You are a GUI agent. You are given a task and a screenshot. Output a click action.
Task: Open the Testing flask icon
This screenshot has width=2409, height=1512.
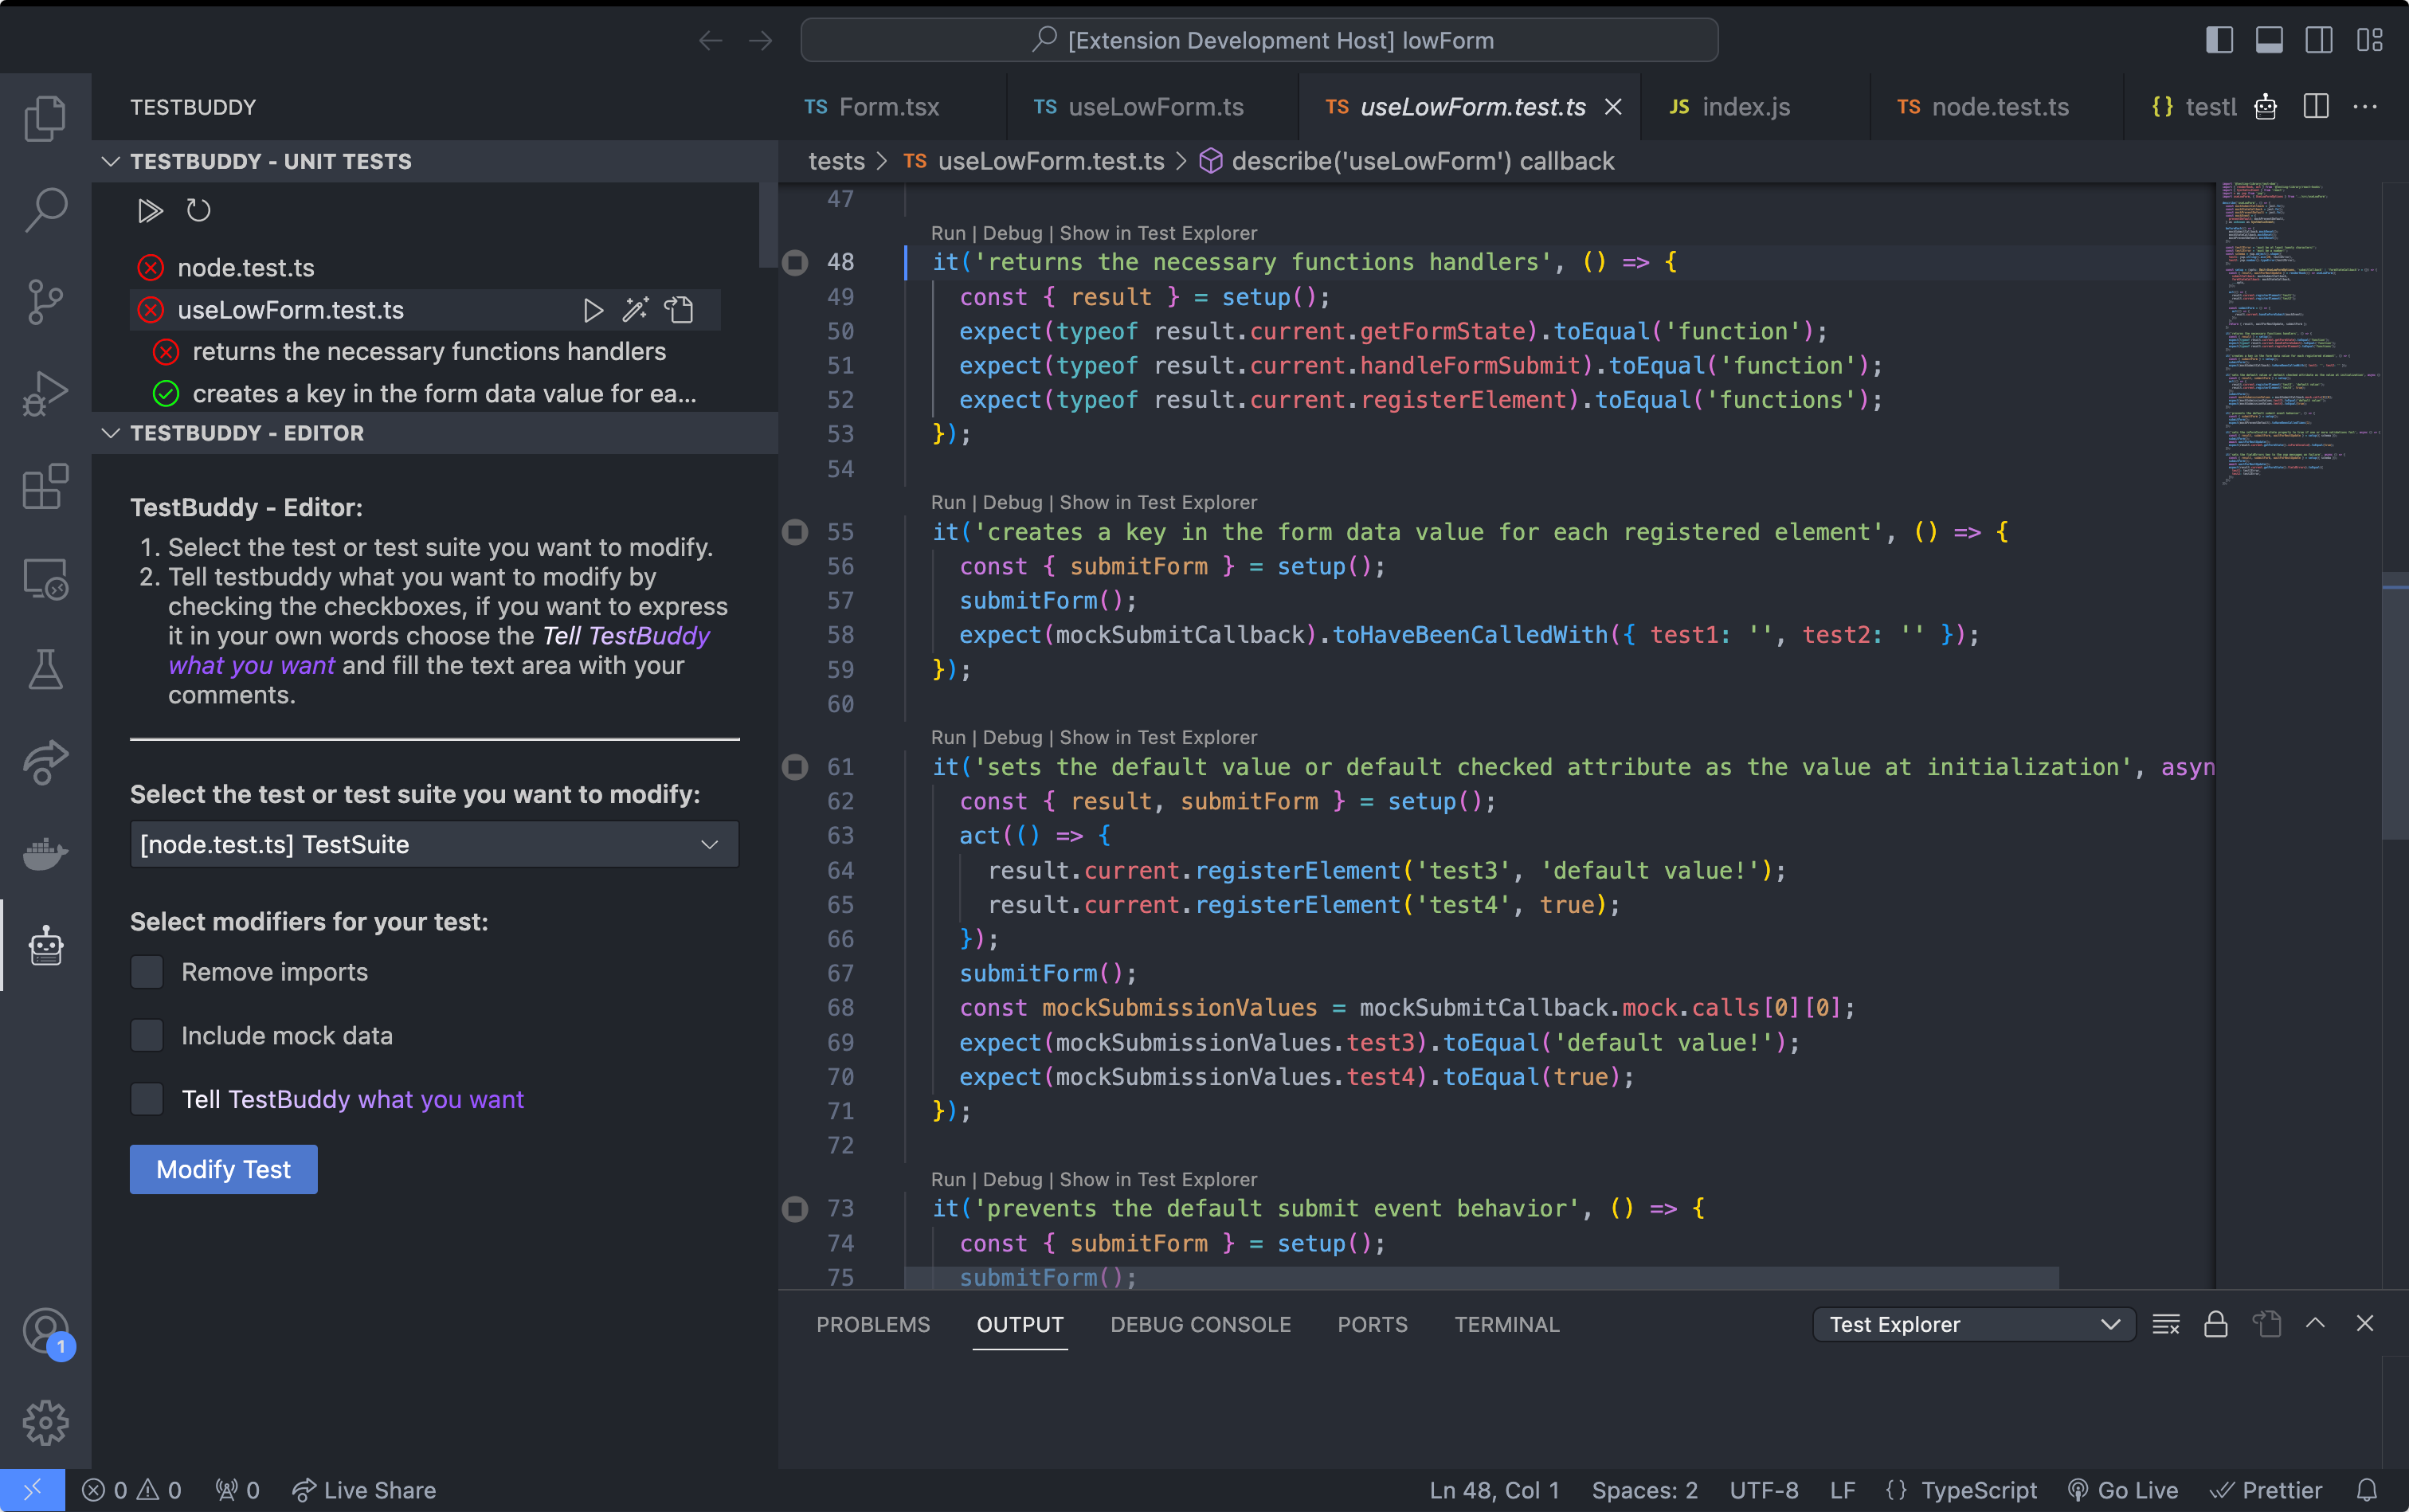[x=45, y=670]
